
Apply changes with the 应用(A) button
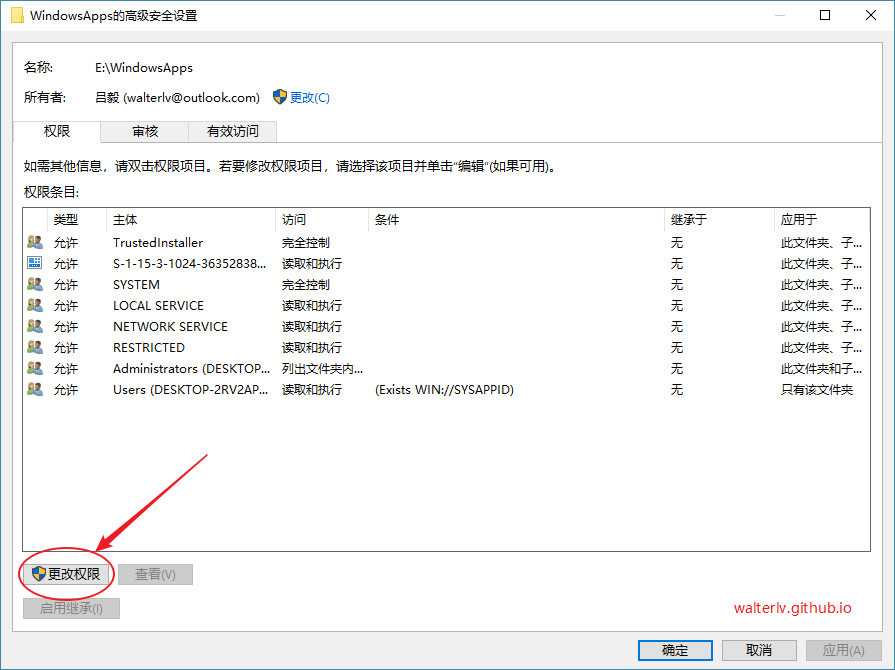[x=842, y=649]
